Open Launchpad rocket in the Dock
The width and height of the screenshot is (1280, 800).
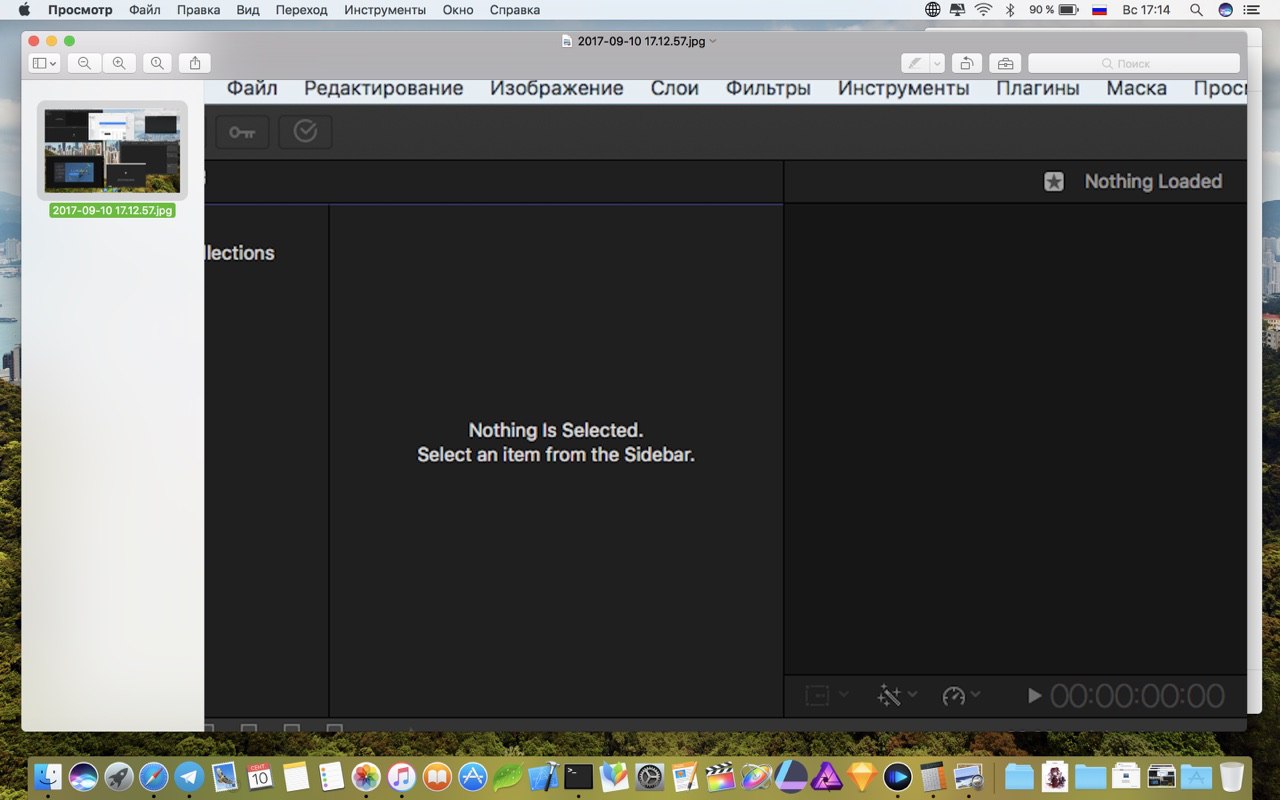[x=119, y=776]
